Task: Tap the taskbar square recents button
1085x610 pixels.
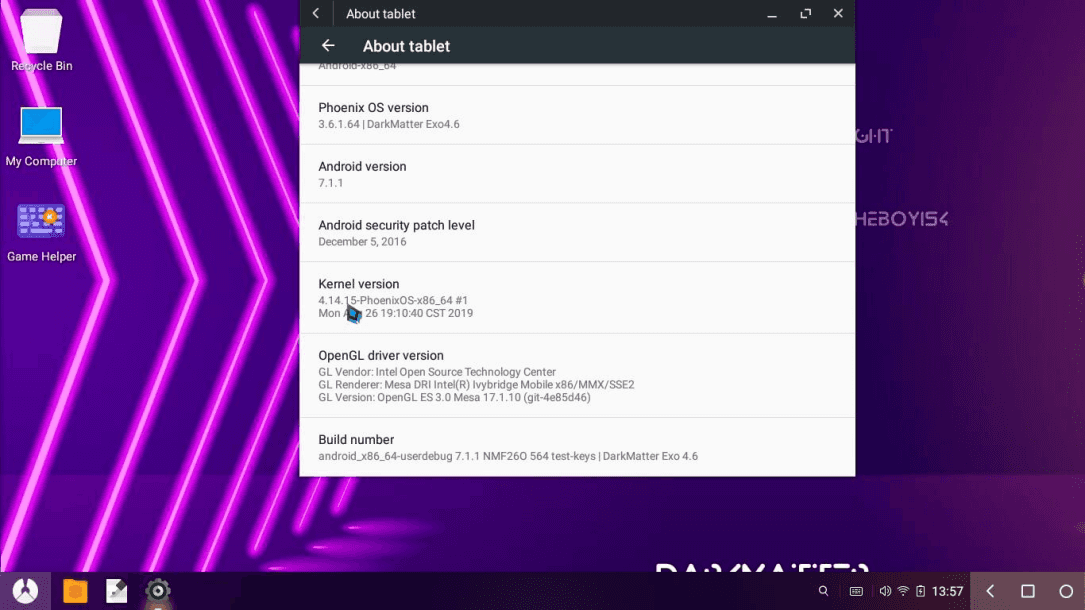Action: point(1028,591)
